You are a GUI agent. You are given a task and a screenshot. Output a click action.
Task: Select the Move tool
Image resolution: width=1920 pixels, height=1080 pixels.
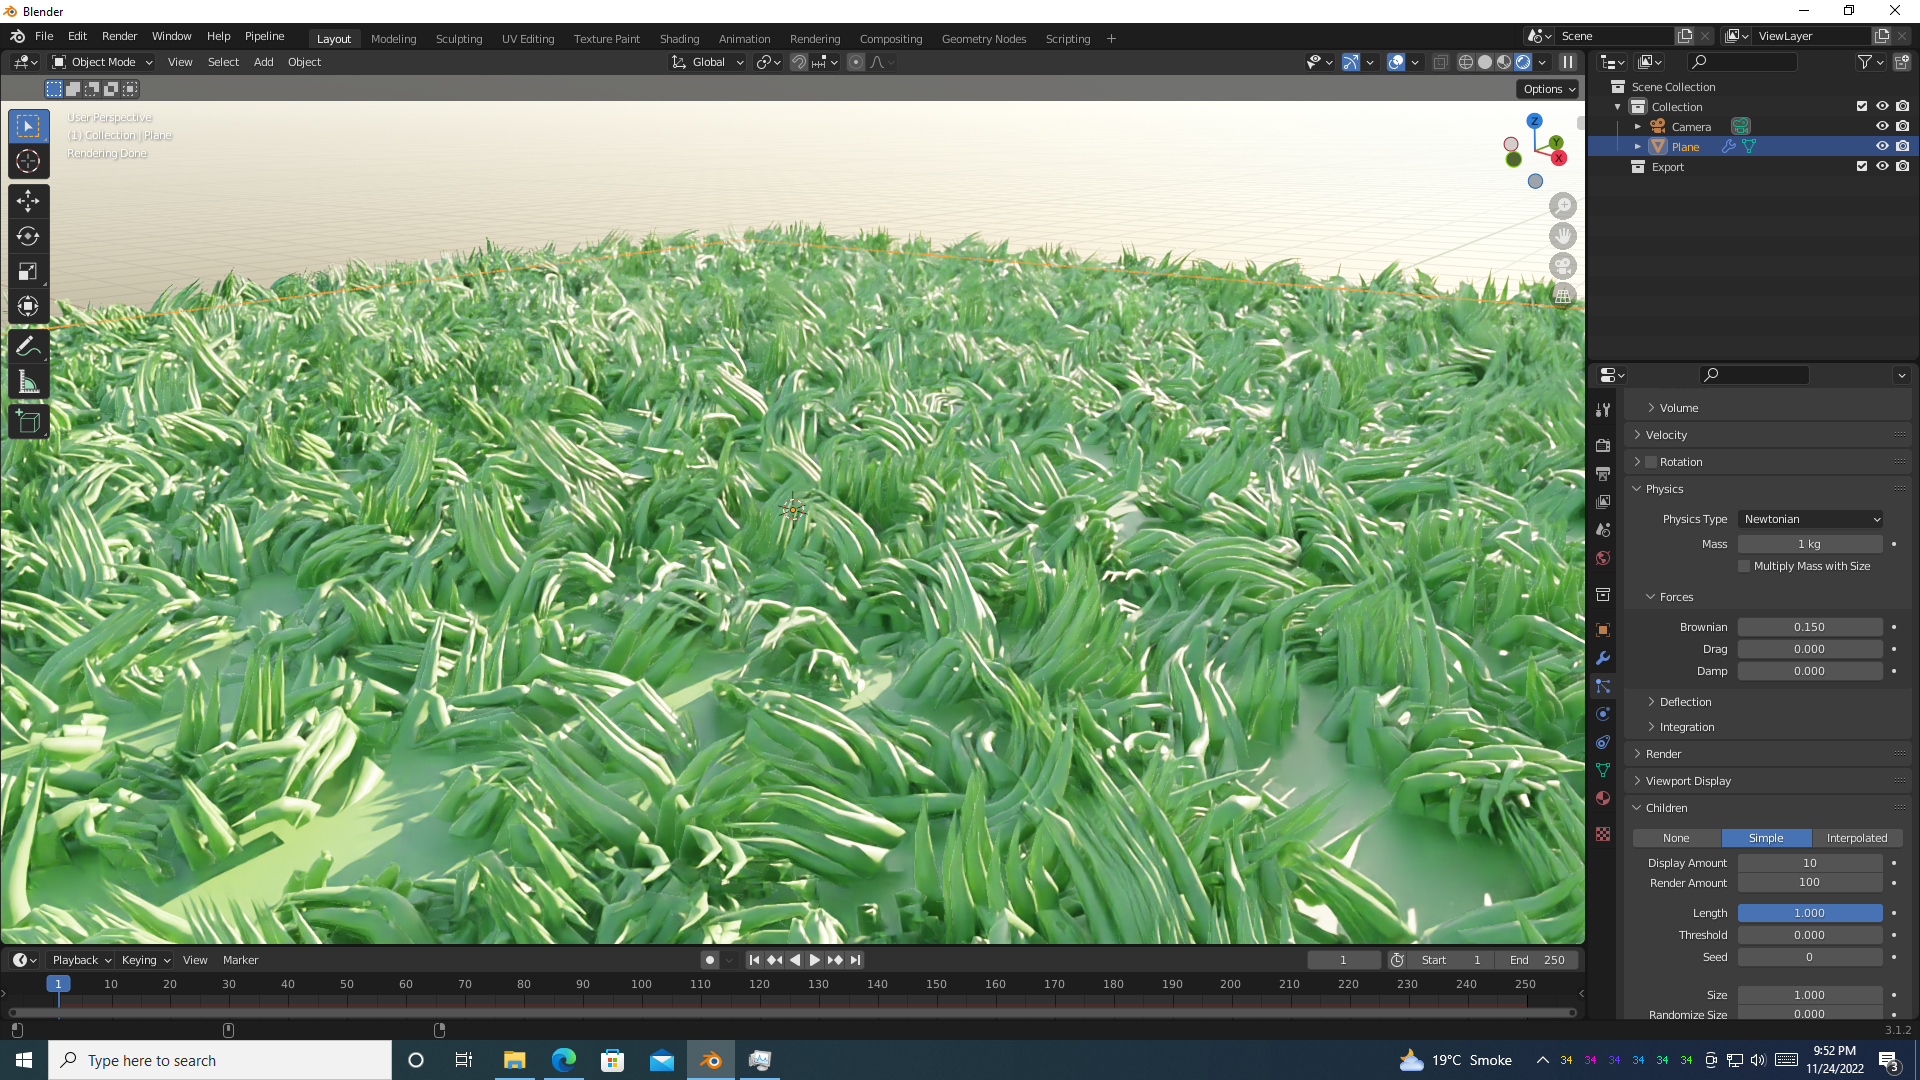tap(28, 201)
